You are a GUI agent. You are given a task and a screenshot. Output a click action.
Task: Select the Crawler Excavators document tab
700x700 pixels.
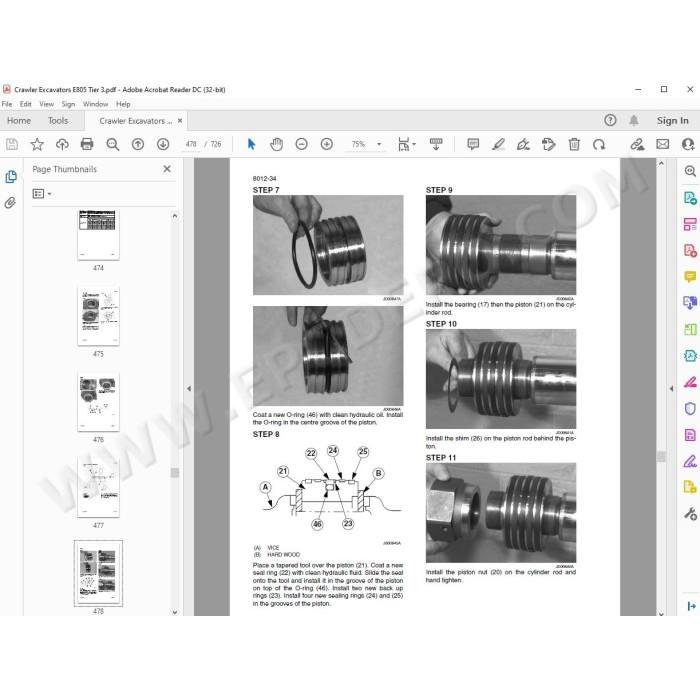click(135, 121)
